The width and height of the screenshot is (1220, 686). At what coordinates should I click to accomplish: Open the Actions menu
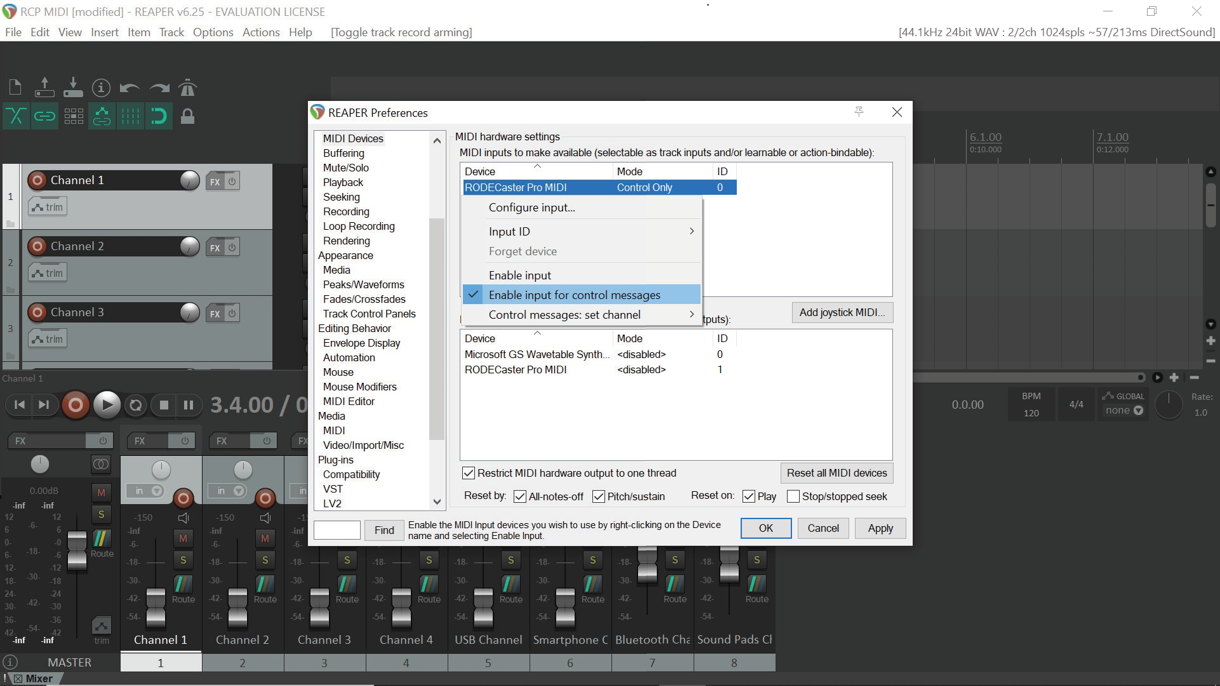pyautogui.click(x=260, y=32)
